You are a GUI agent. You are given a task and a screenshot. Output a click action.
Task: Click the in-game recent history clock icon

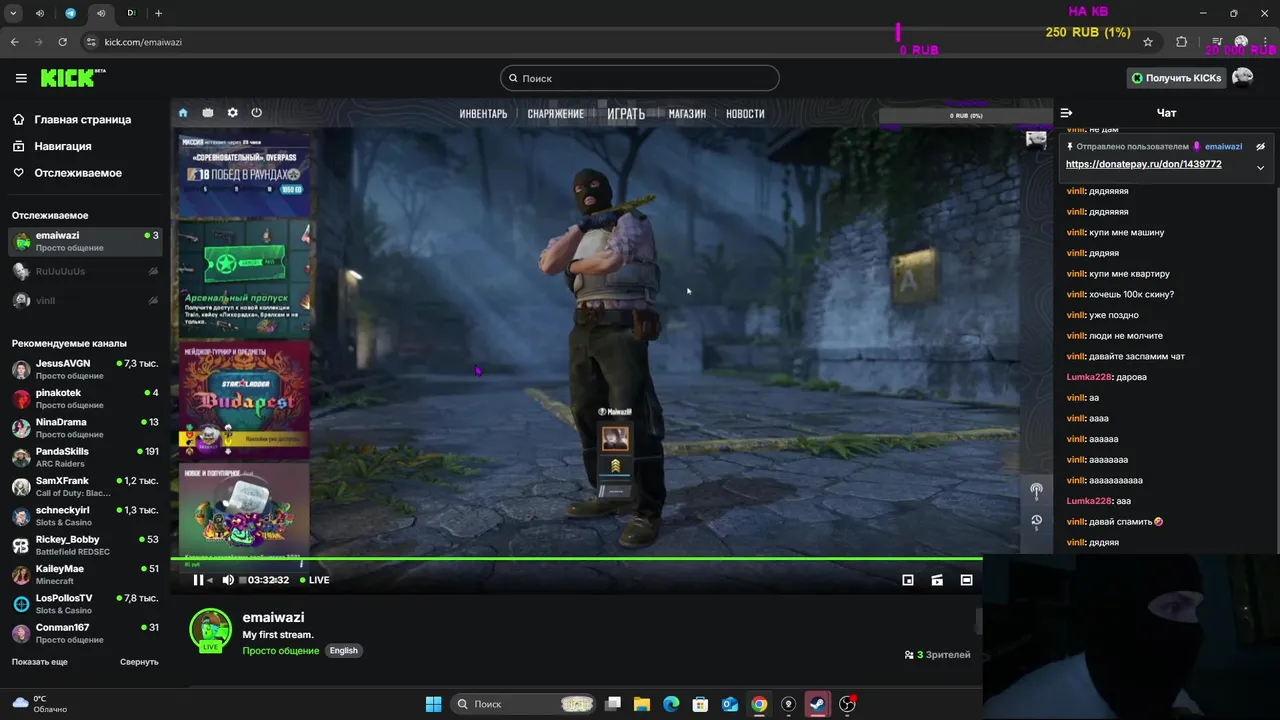click(1036, 521)
